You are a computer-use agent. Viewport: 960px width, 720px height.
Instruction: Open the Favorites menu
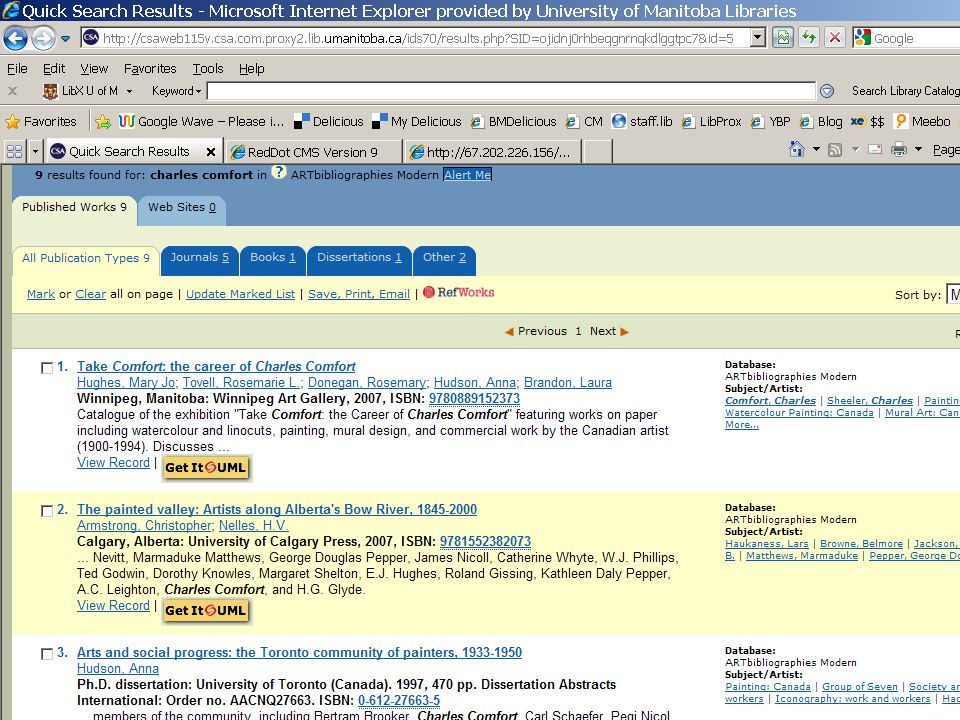150,69
